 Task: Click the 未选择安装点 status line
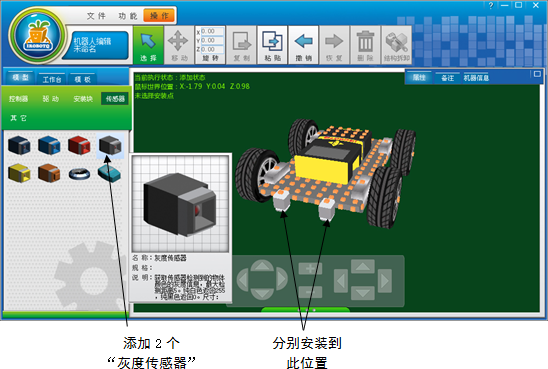point(154,96)
